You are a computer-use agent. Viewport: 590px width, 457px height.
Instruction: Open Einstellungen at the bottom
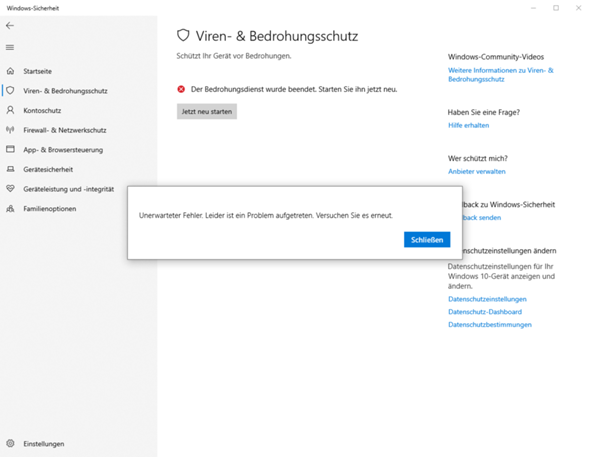click(x=44, y=444)
